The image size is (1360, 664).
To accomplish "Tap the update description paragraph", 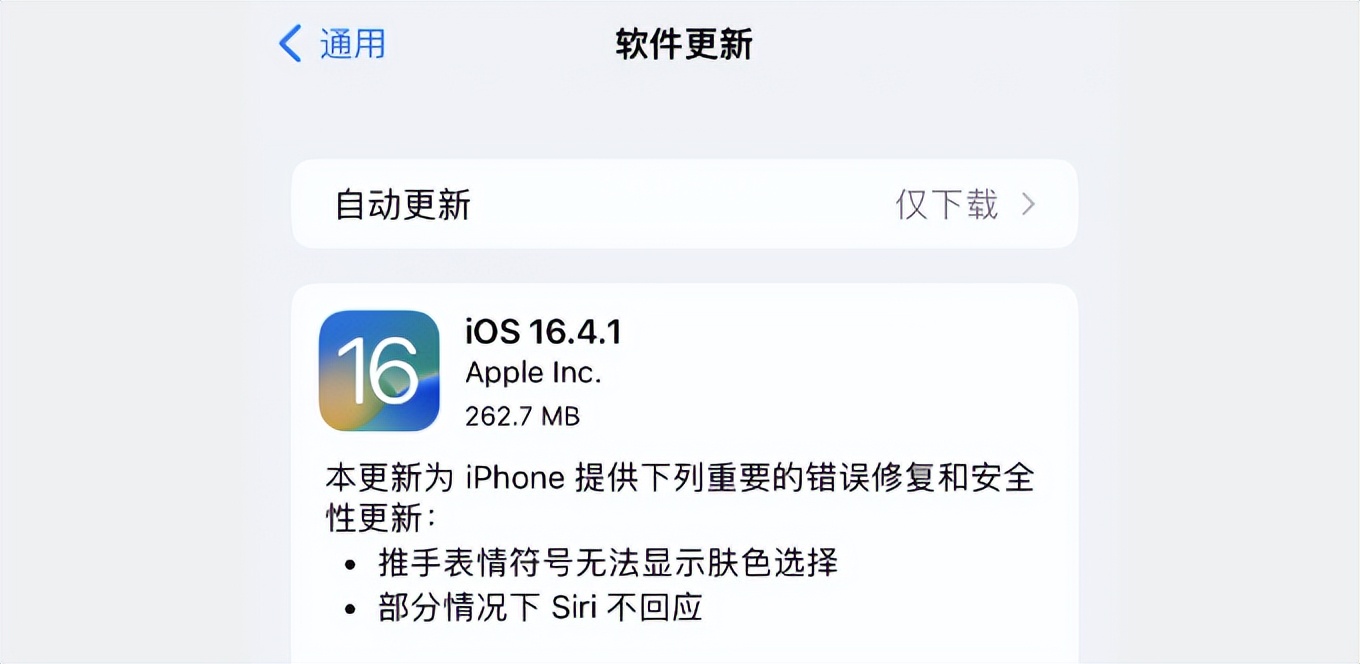I will click(x=683, y=498).
